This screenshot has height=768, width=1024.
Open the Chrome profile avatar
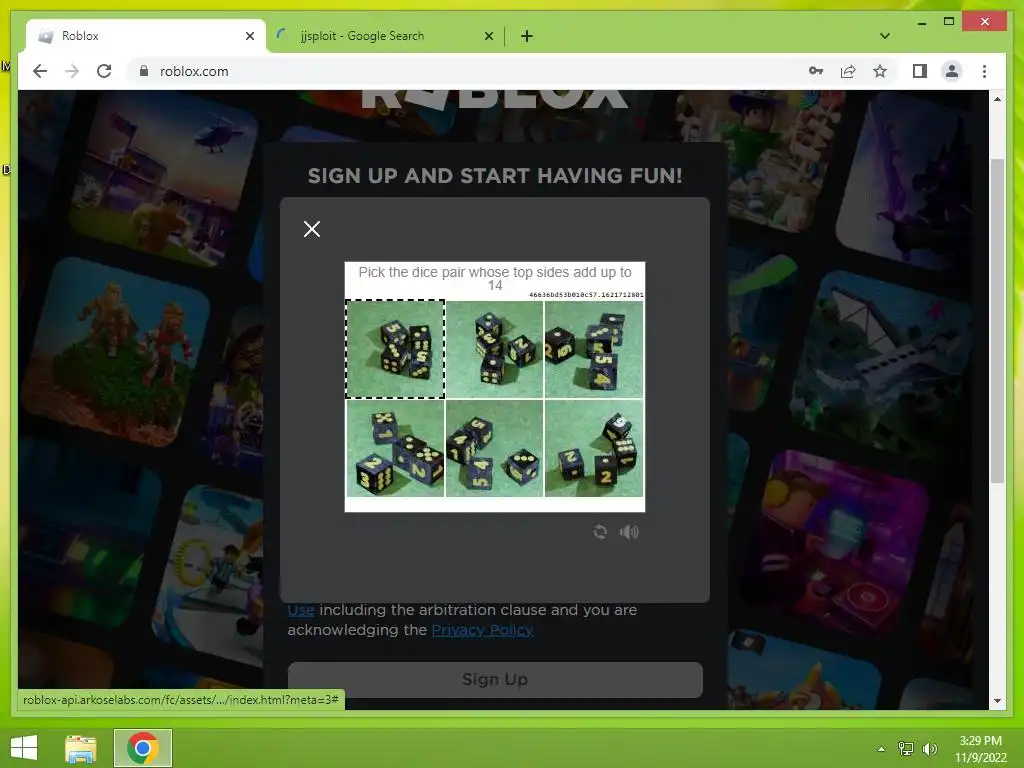click(x=952, y=71)
